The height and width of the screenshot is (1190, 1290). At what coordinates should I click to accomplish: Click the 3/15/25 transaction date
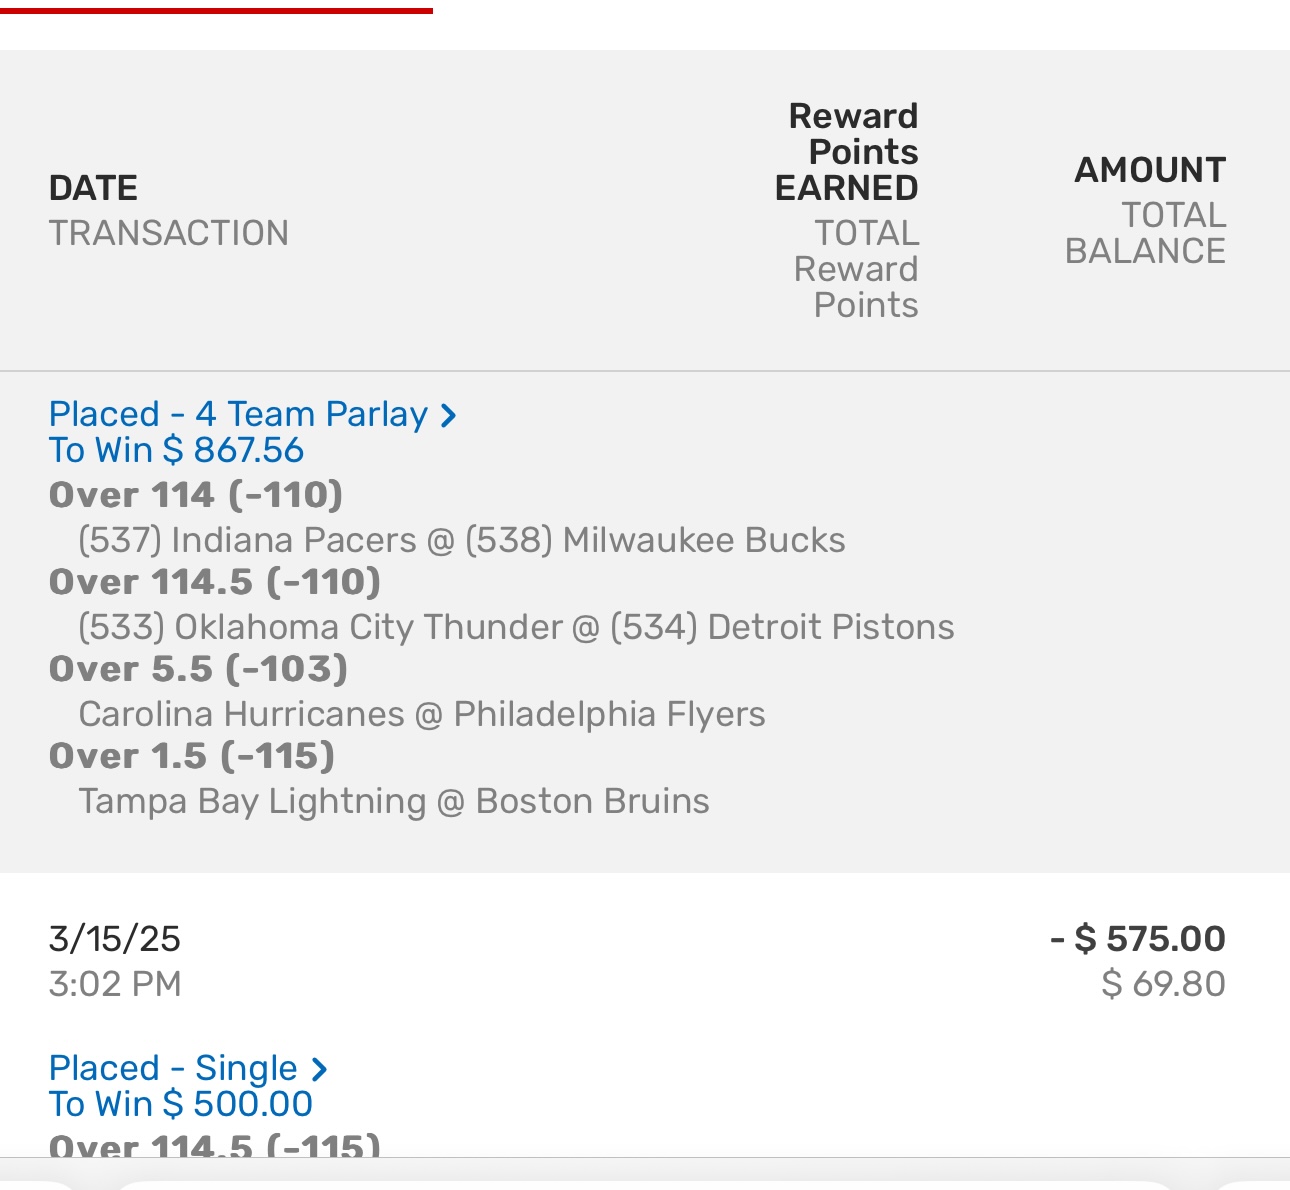(114, 939)
